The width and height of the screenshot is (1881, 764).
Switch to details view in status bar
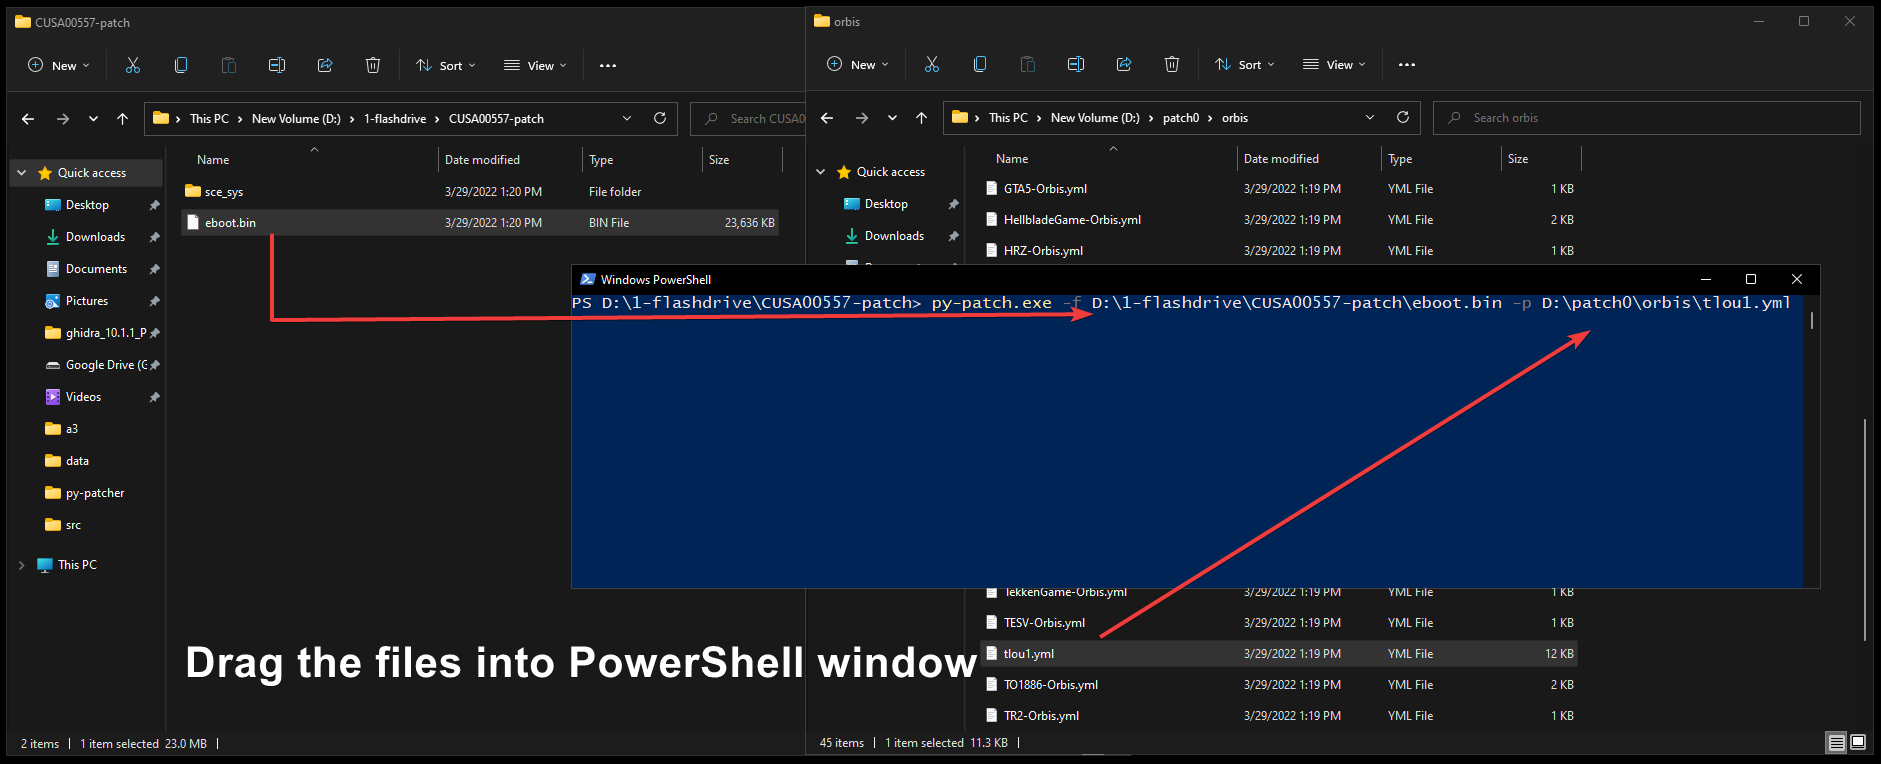tap(1836, 742)
